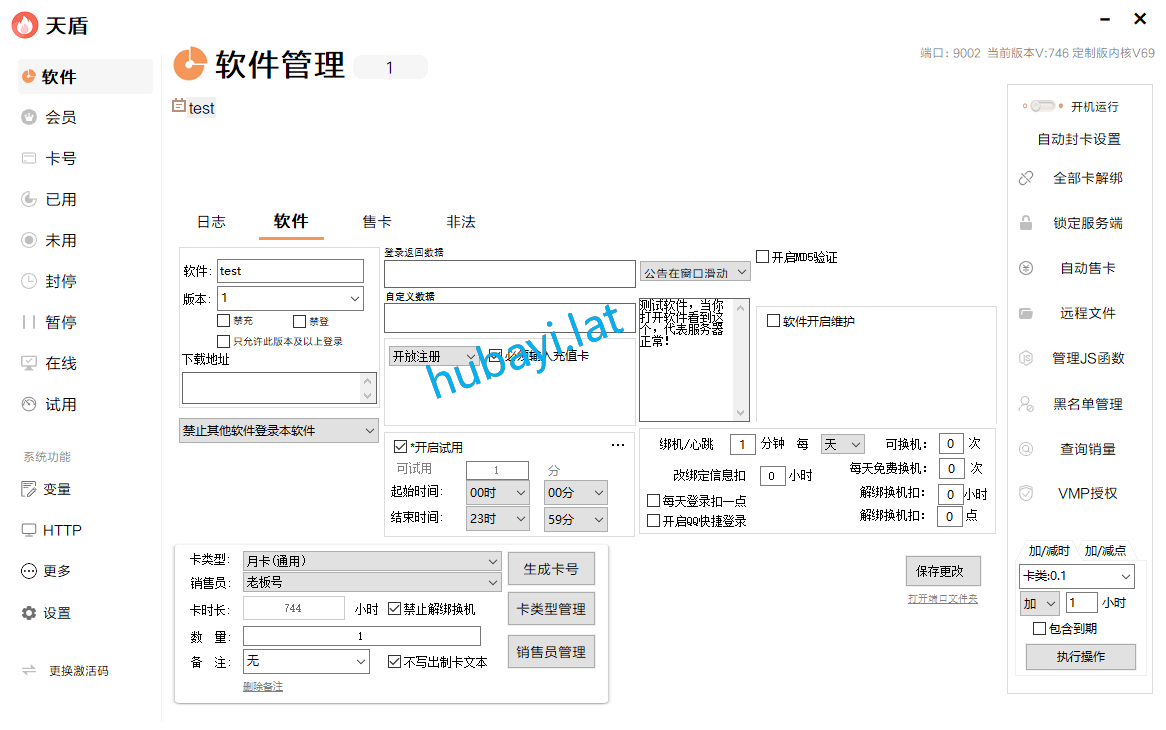Enable the 软件开启维护 checkbox
The width and height of the screenshot is (1166, 730).
773,321
